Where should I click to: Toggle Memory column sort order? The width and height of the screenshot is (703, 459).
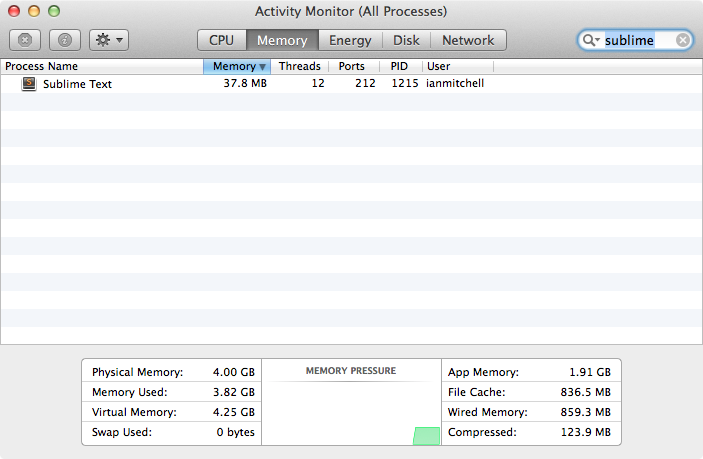pos(237,66)
